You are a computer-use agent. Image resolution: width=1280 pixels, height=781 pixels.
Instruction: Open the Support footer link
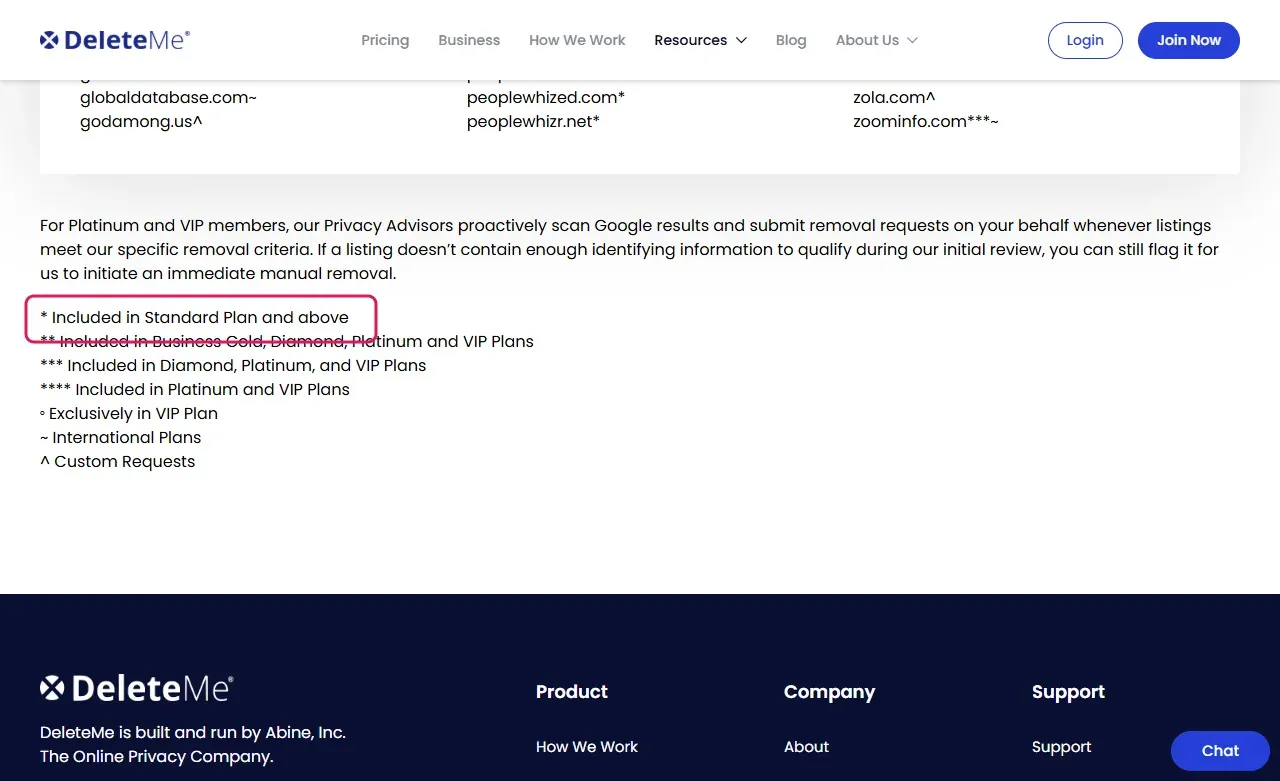pyautogui.click(x=1062, y=746)
